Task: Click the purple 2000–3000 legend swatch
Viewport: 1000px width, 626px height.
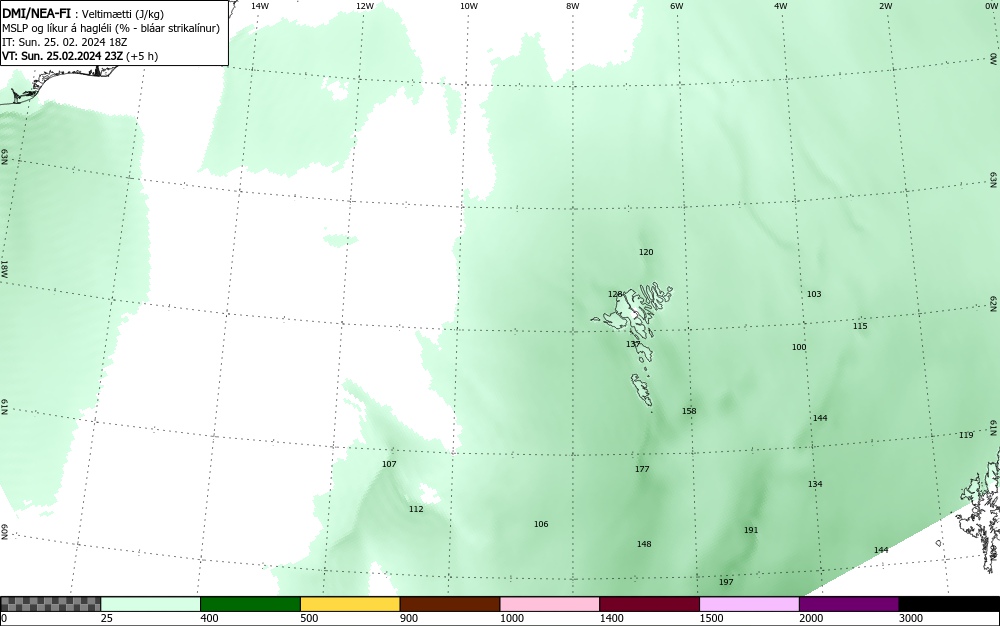Action: (849, 604)
